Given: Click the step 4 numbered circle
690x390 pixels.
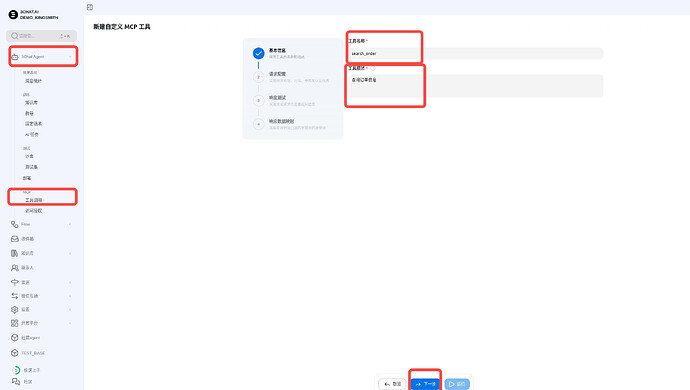Looking at the screenshot, I should tap(258, 124).
